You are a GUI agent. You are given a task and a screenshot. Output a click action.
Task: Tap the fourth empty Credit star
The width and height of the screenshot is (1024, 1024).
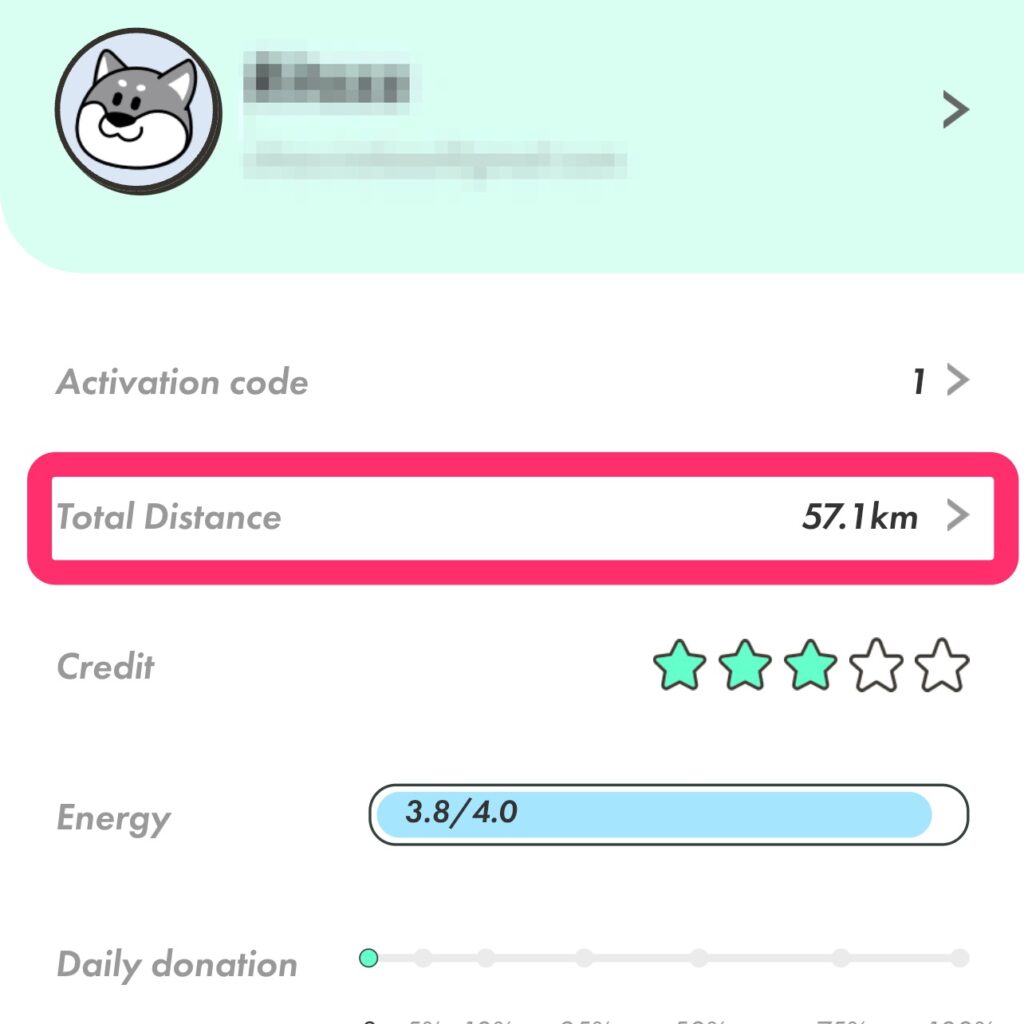877,666
